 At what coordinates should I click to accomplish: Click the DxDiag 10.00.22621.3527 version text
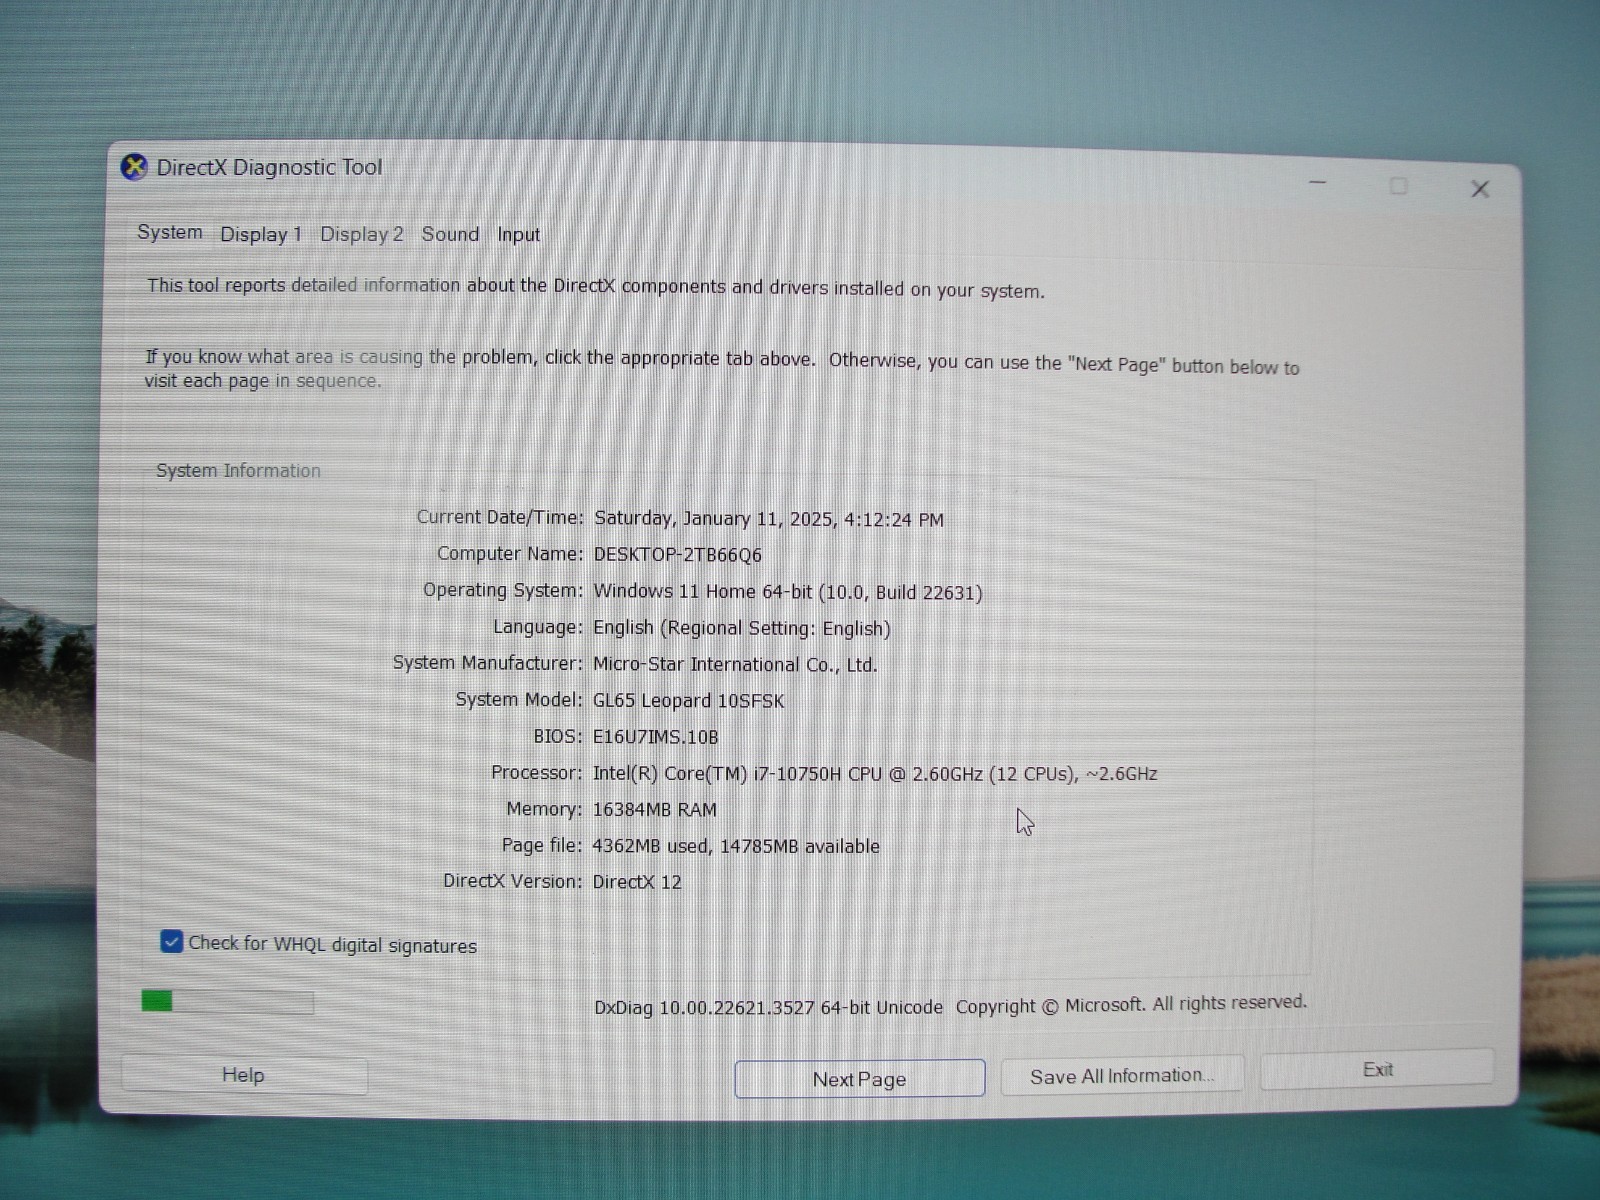(x=768, y=1008)
